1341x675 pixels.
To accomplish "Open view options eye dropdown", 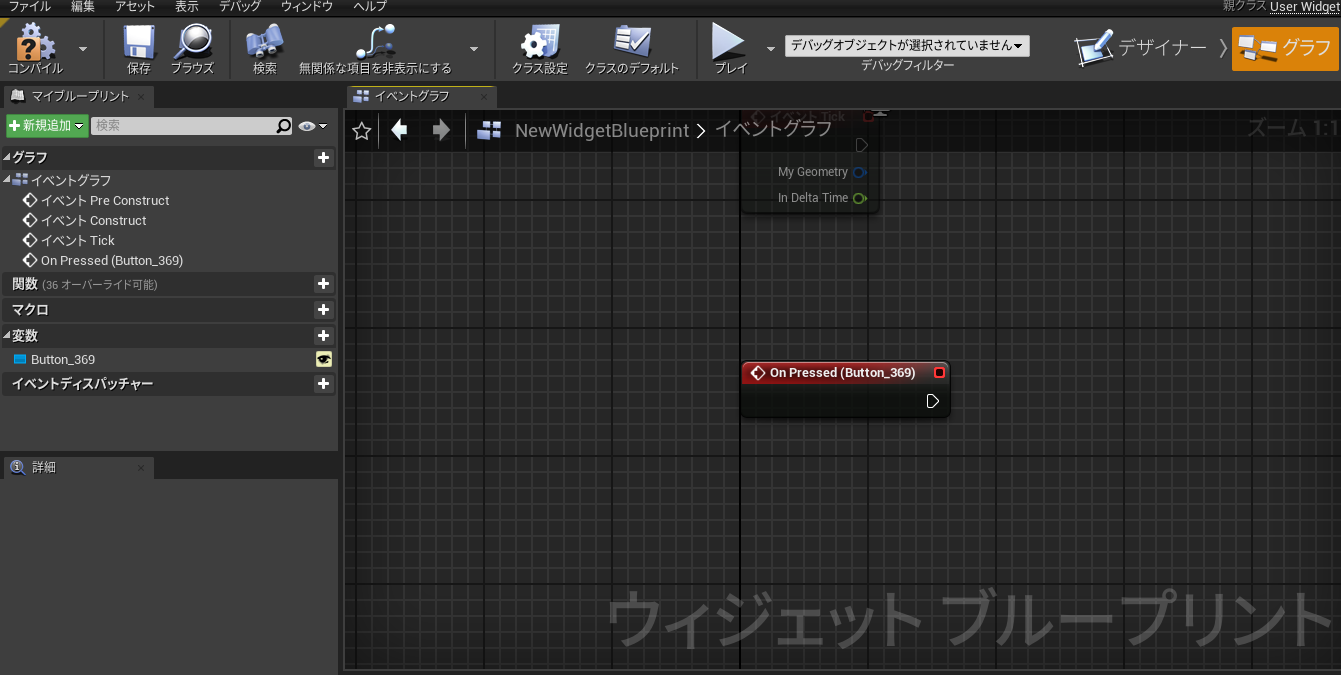I will (x=312, y=126).
